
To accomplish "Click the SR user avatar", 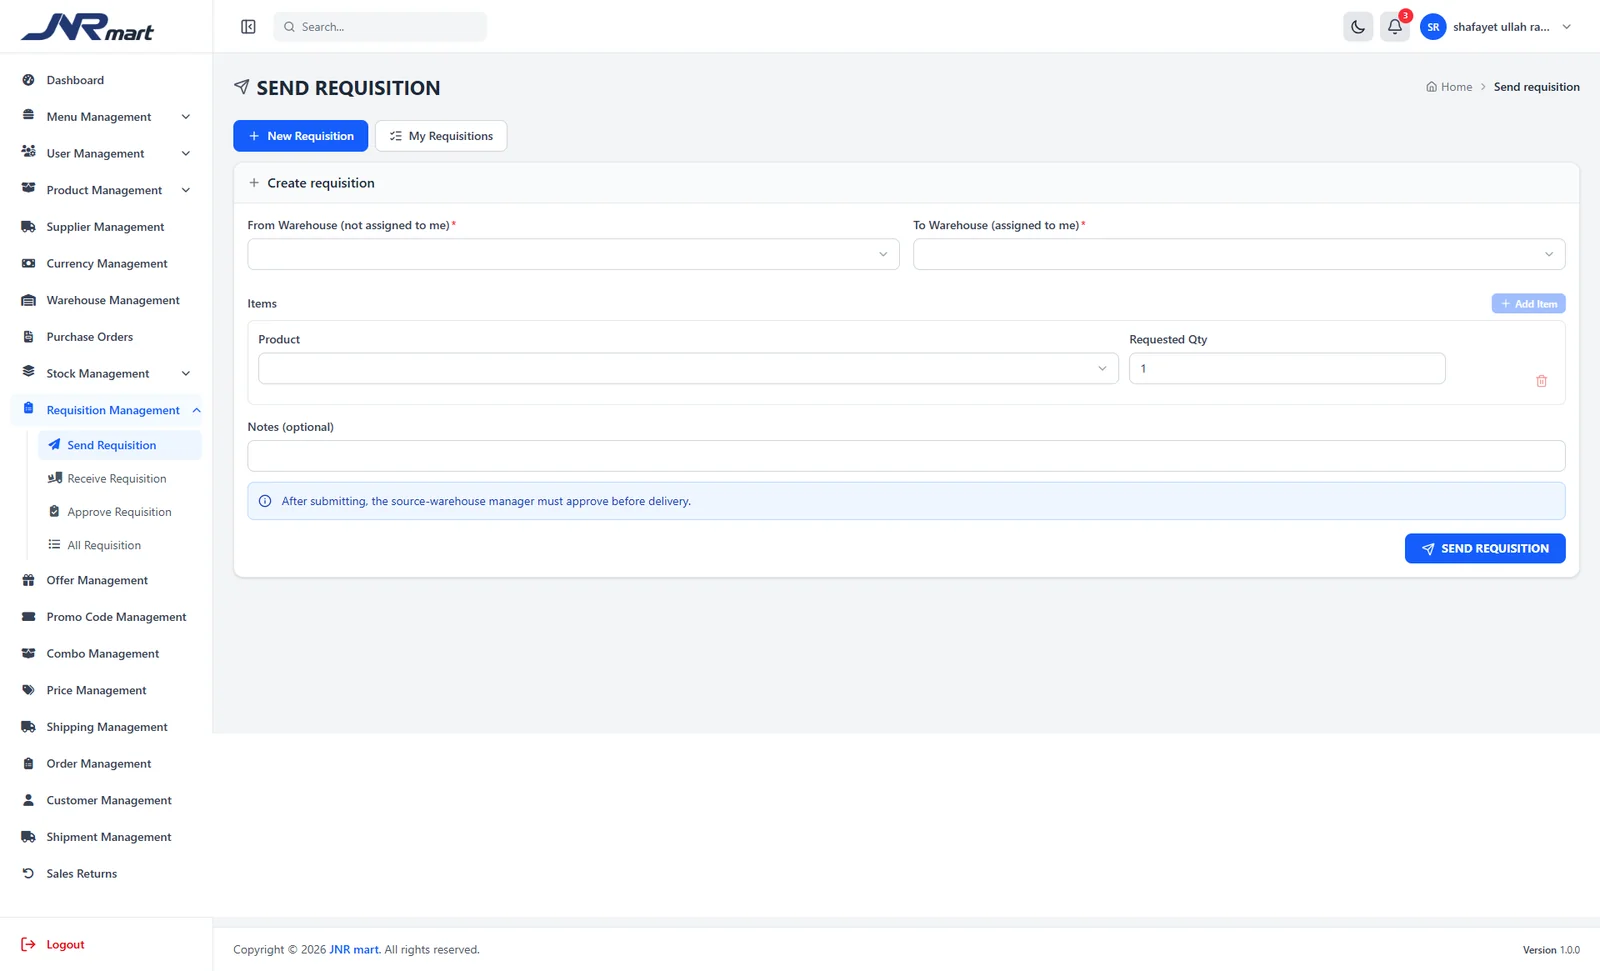I will click(1433, 27).
